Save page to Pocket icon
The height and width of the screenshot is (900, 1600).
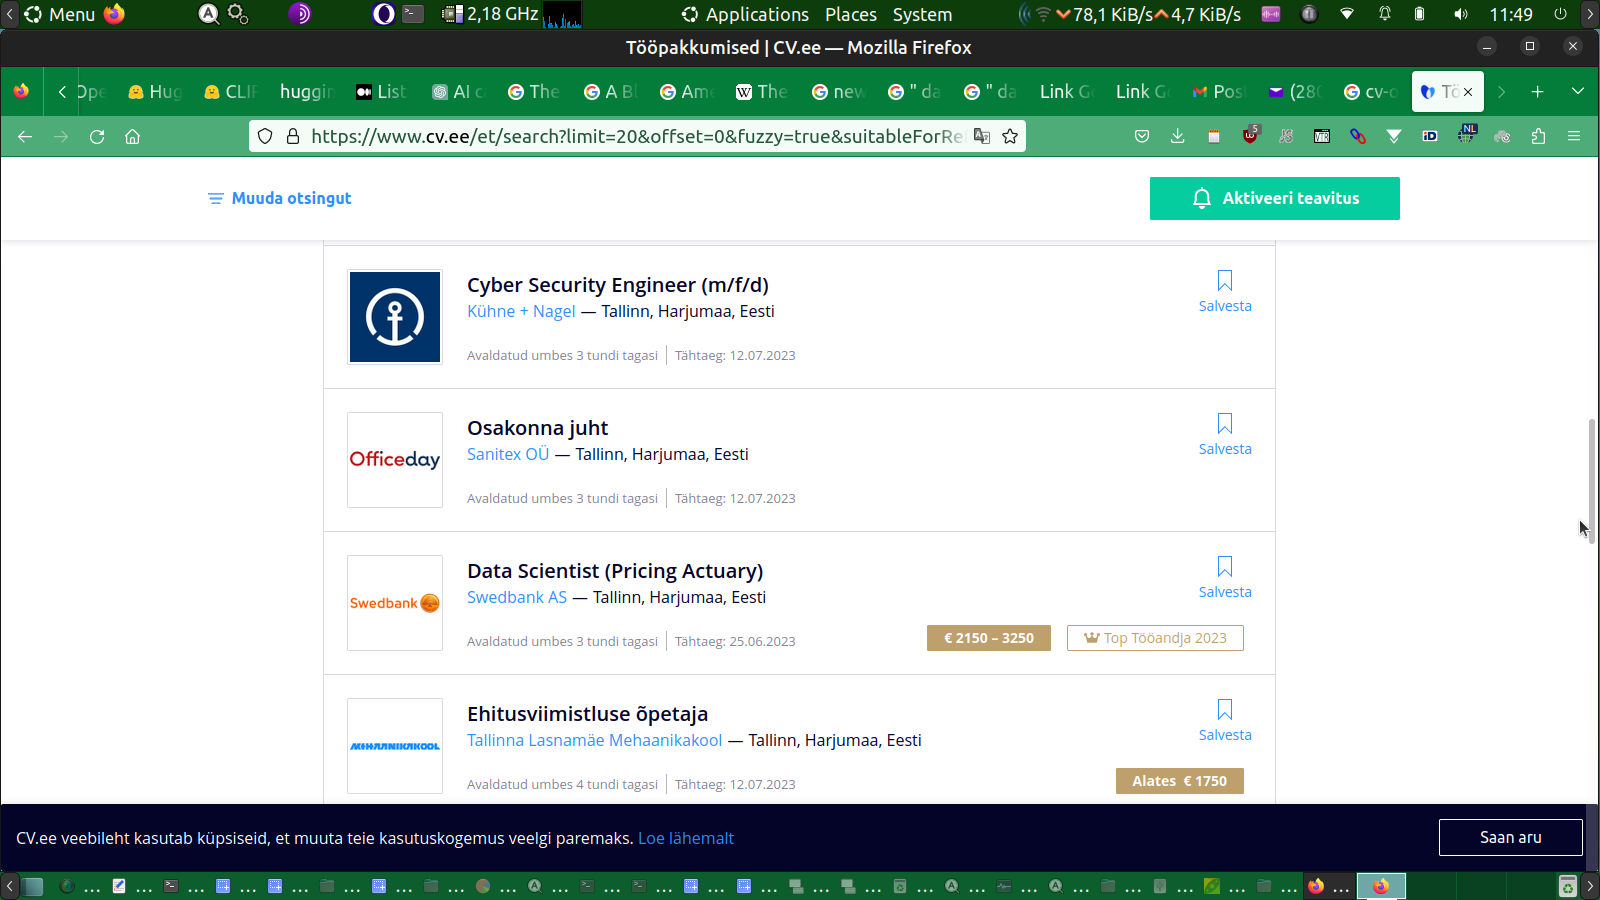click(x=1142, y=137)
